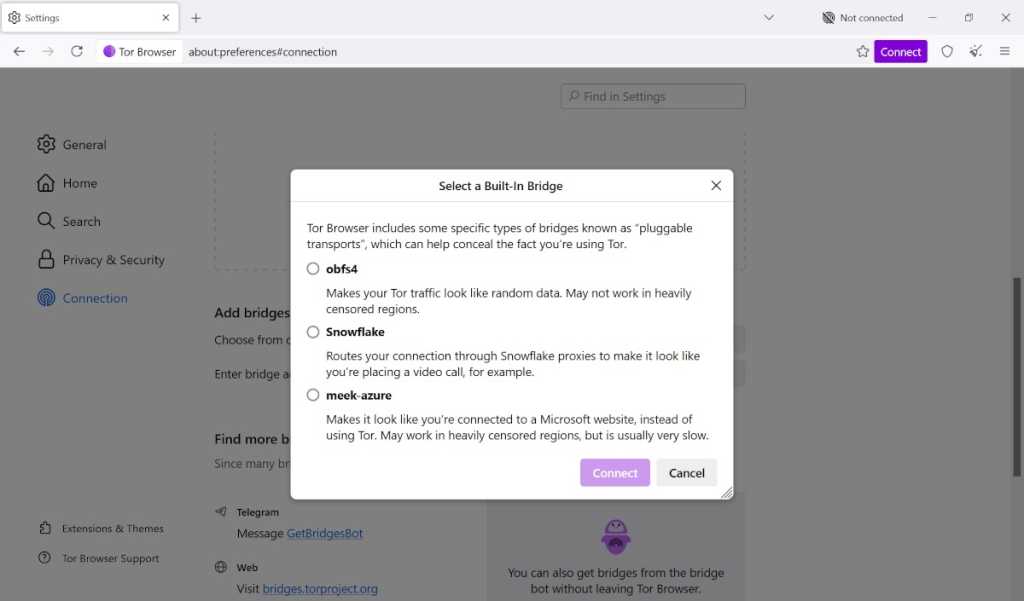Open the list-all-tabs chevron
The height and width of the screenshot is (601, 1024).
click(x=768, y=17)
